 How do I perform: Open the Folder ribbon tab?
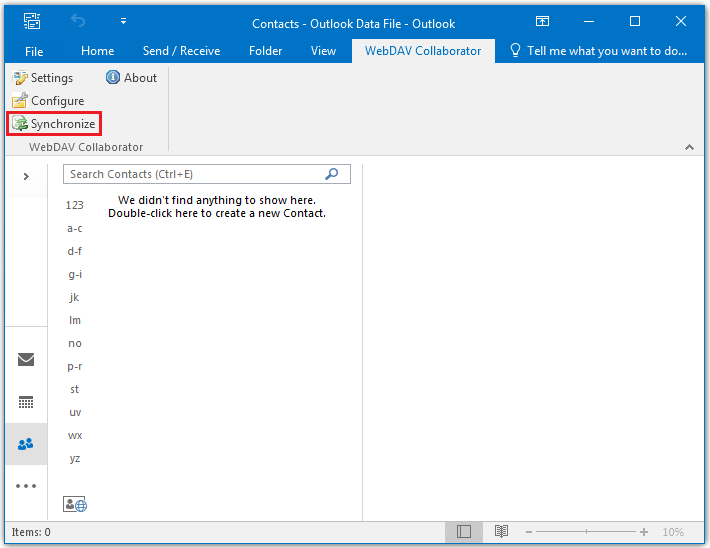tap(265, 51)
